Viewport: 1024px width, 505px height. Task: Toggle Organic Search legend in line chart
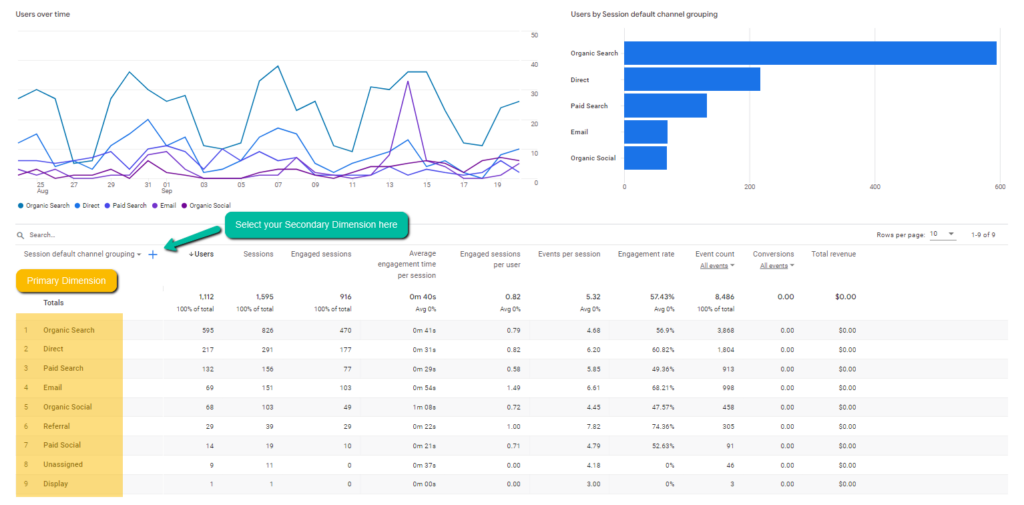point(44,206)
